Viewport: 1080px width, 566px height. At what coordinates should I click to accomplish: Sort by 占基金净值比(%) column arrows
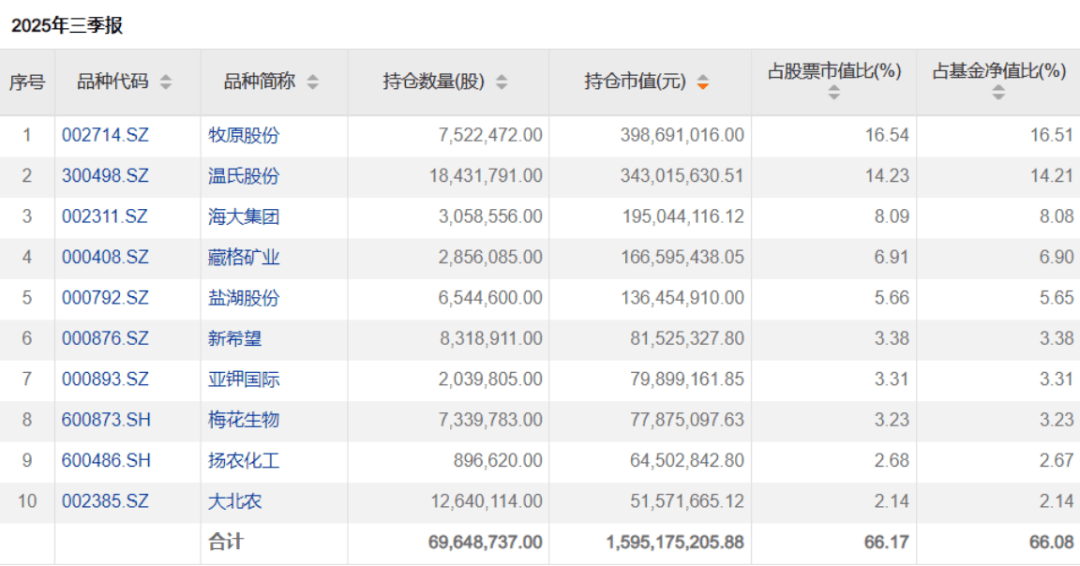pyautogui.click(x=999, y=92)
